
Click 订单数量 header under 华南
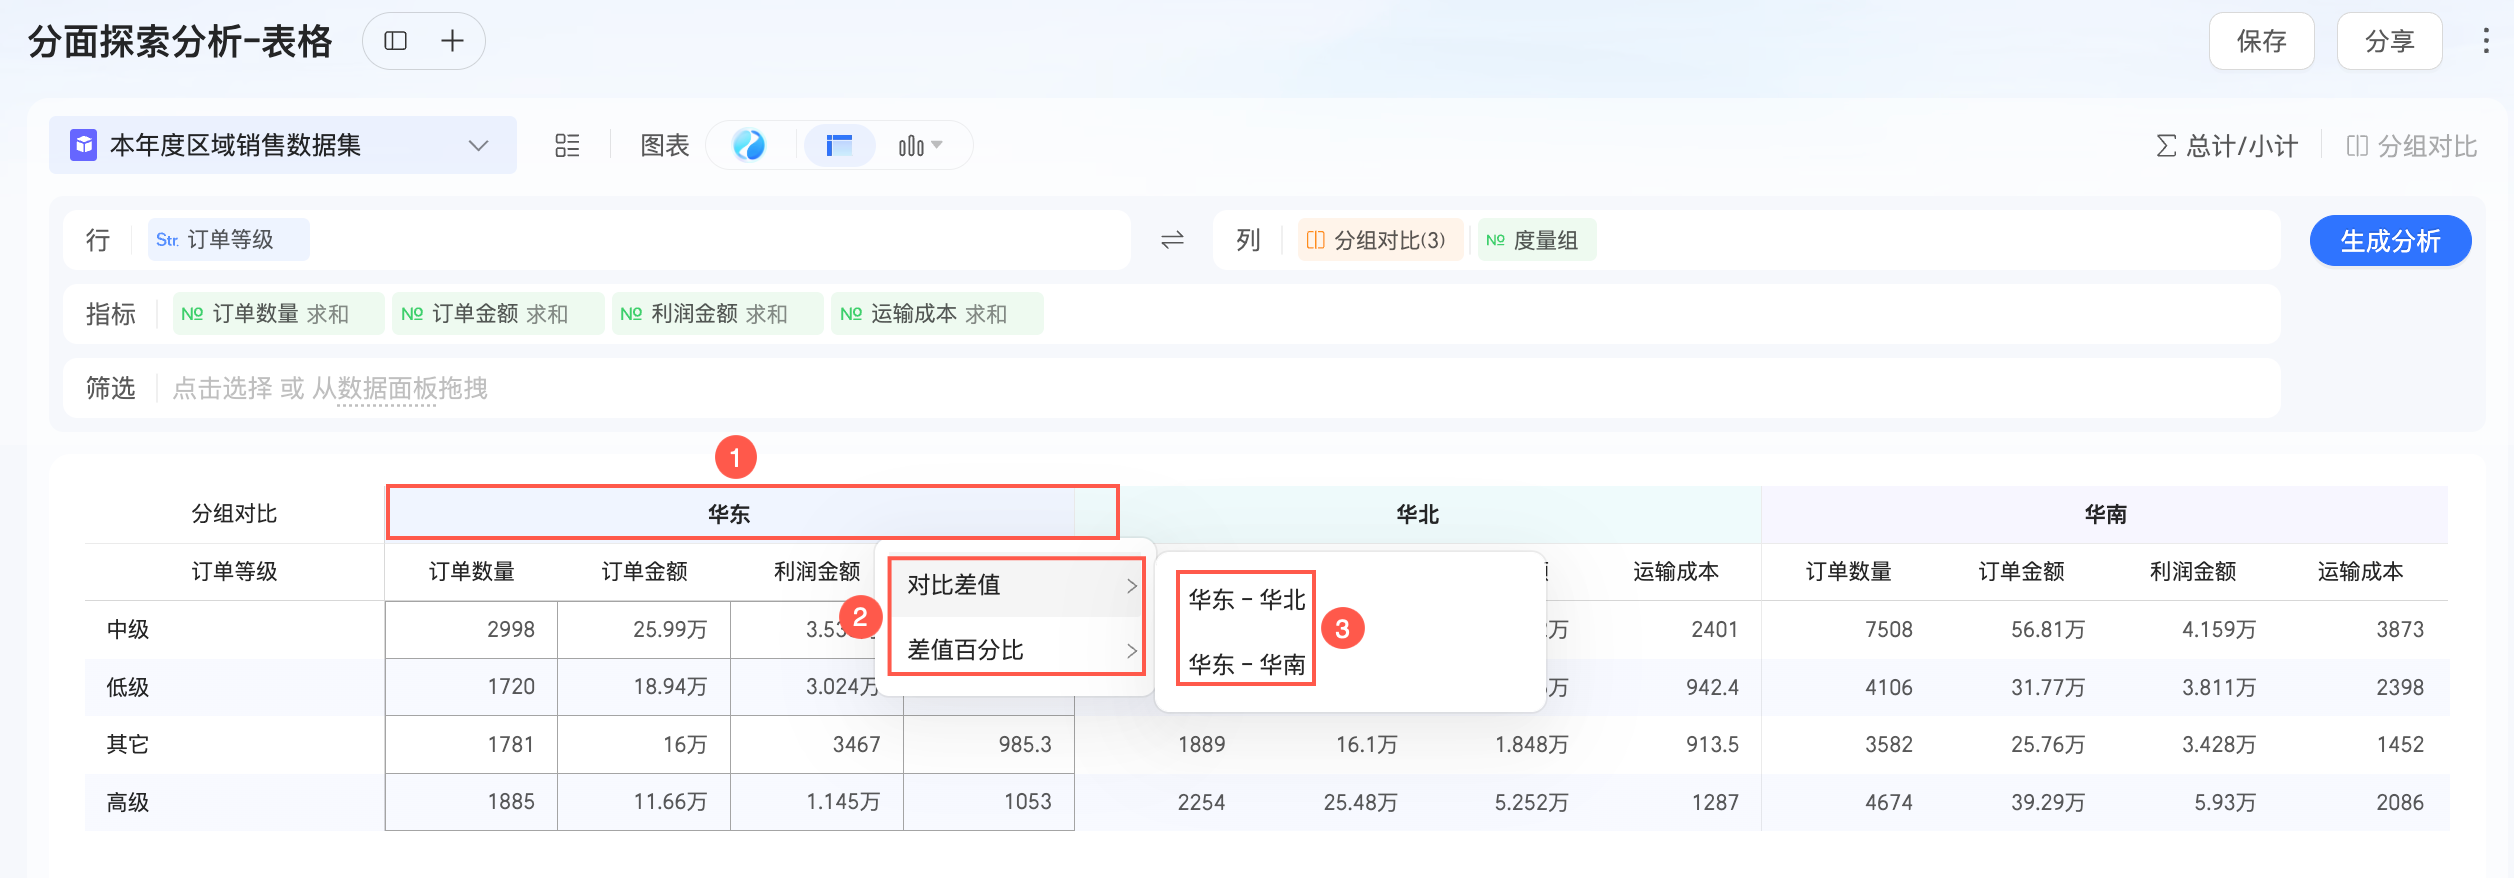[1848, 571]
